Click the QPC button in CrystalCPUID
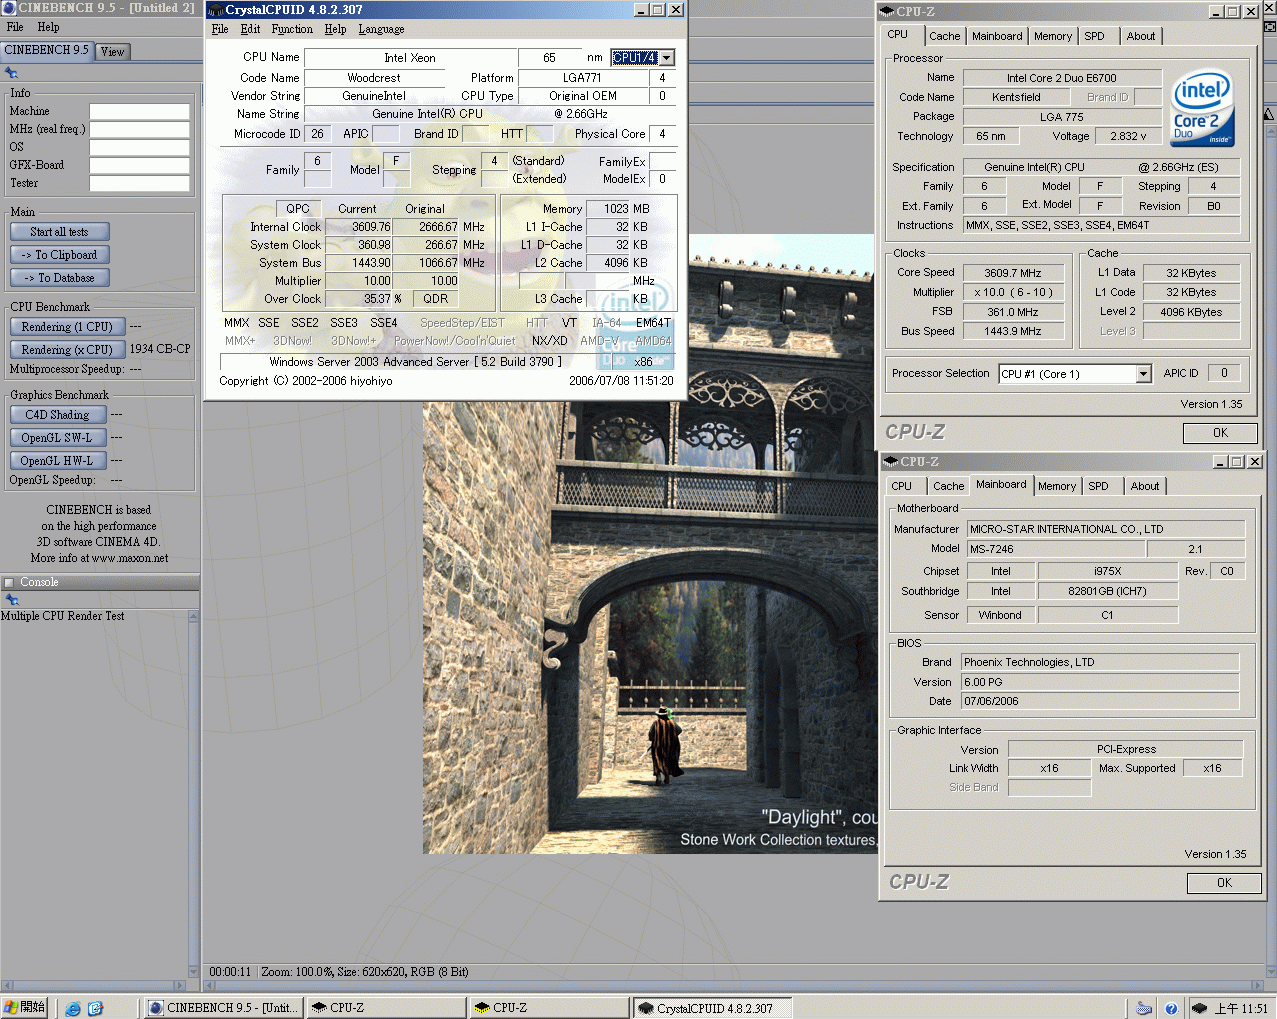The height and width of the screenshot is (1019, 1277). (298, 209)
